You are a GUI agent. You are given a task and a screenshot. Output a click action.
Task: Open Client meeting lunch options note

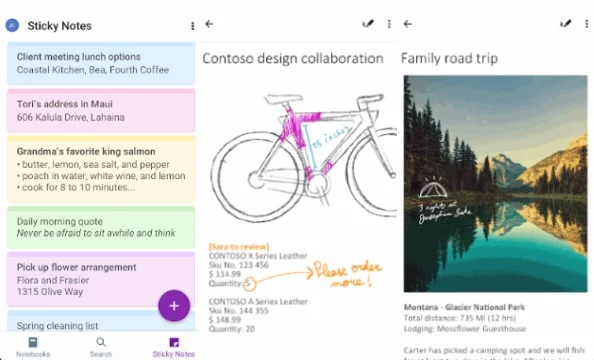pyautogui.click(x=101, y=63)
